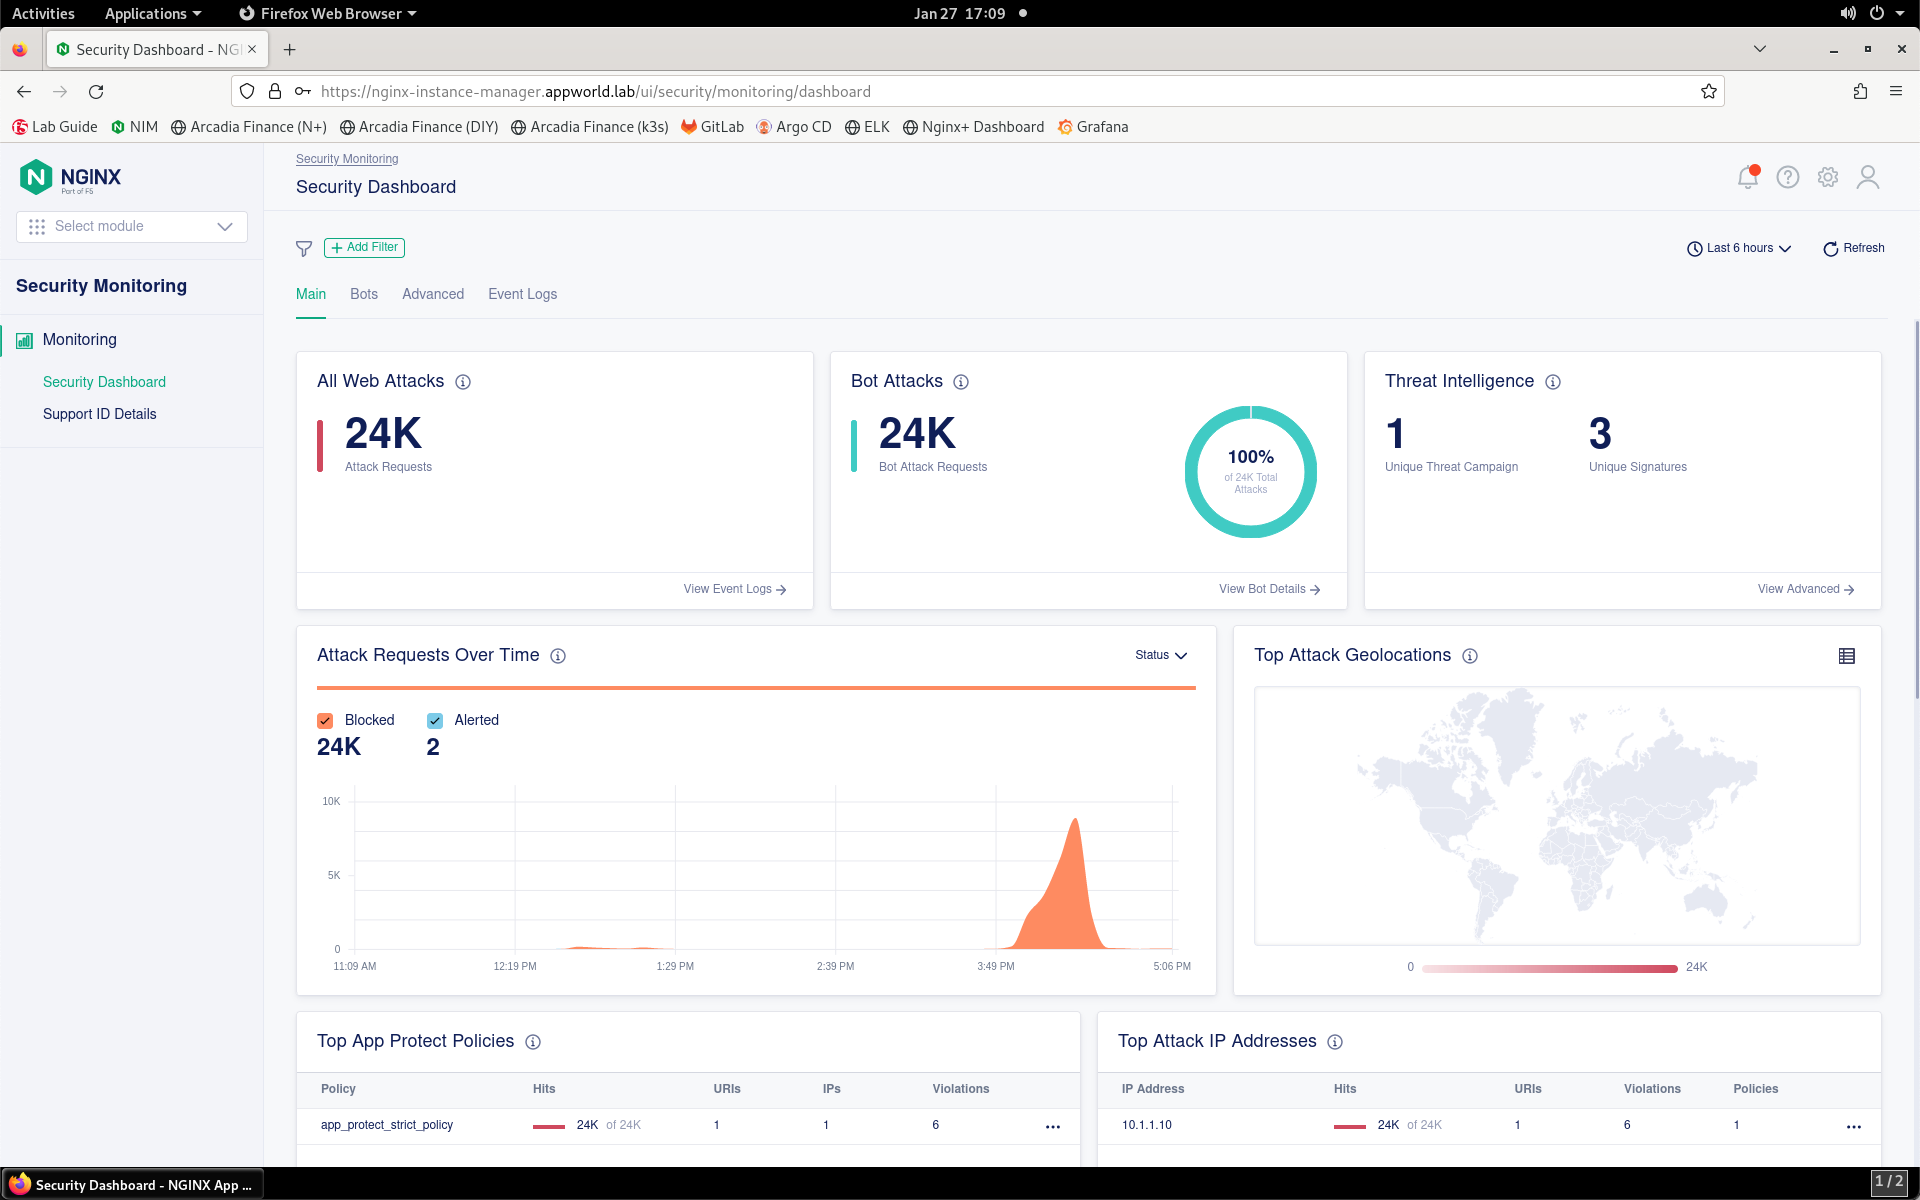Switch to the Event Logs tab
1920x1200 pixels.
tap(523, 295)
